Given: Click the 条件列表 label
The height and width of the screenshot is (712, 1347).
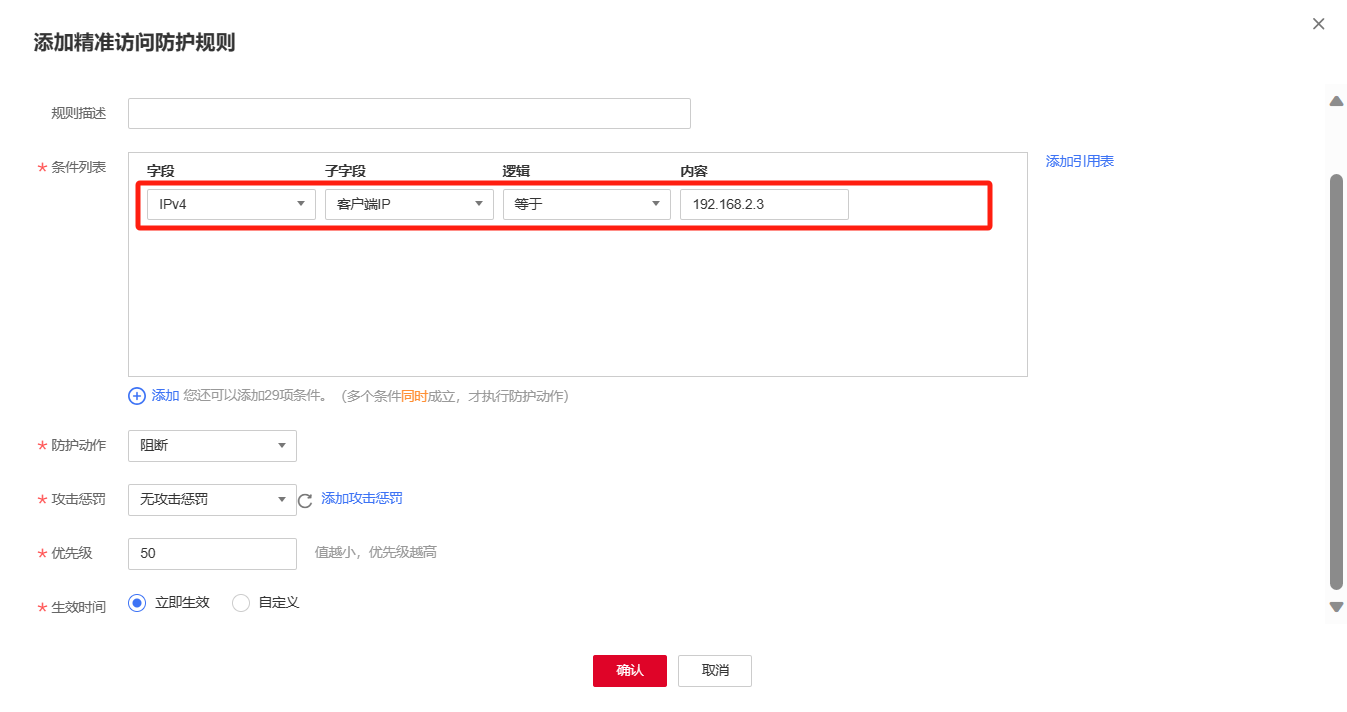Looking at the screenshot, I should pos(79,167).
